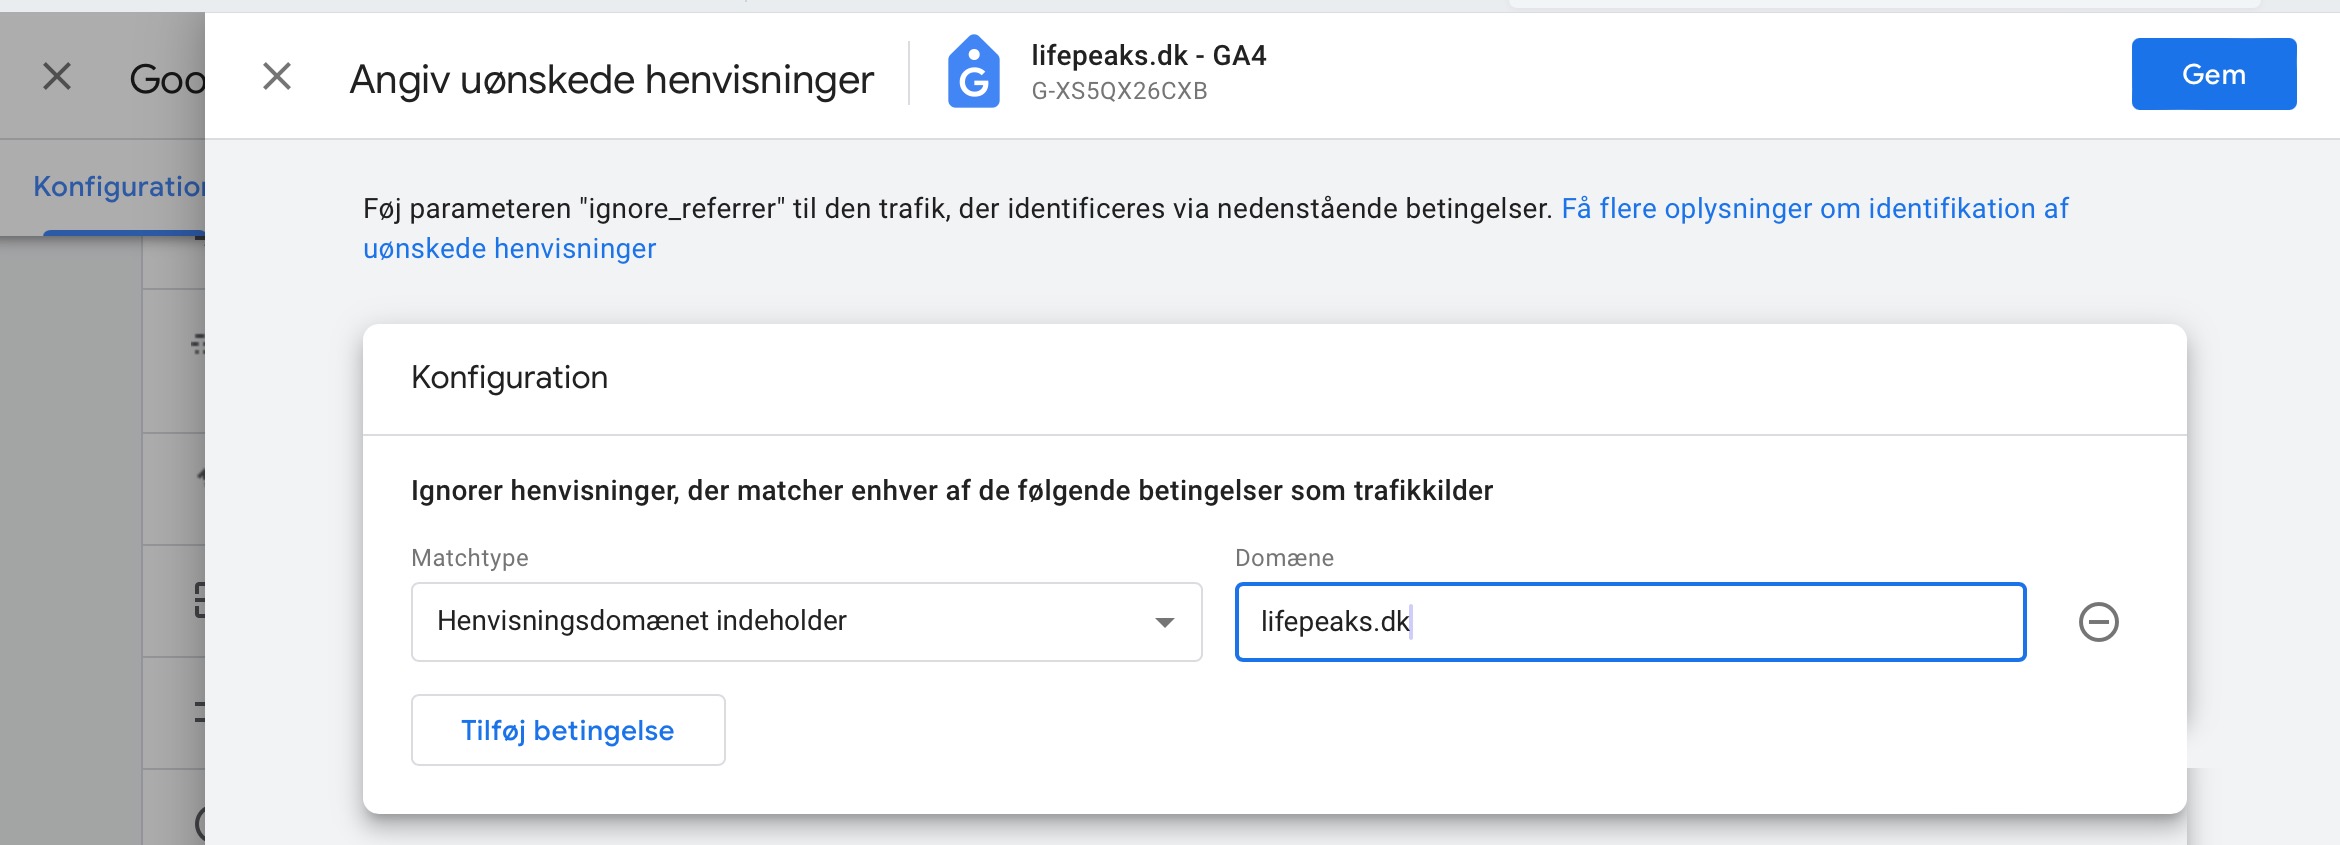Screen dimensions: 2340x845
Task: Open the link about identifying unwanted referrals
Action: (1814, 209)
